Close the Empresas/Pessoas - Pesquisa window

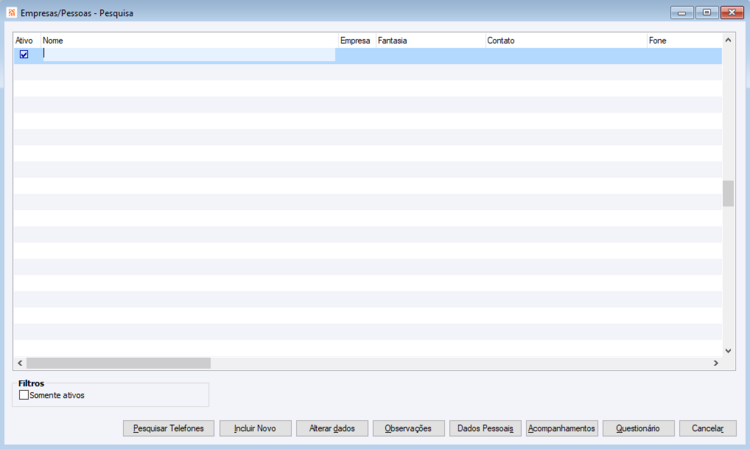tap(732, 12)
